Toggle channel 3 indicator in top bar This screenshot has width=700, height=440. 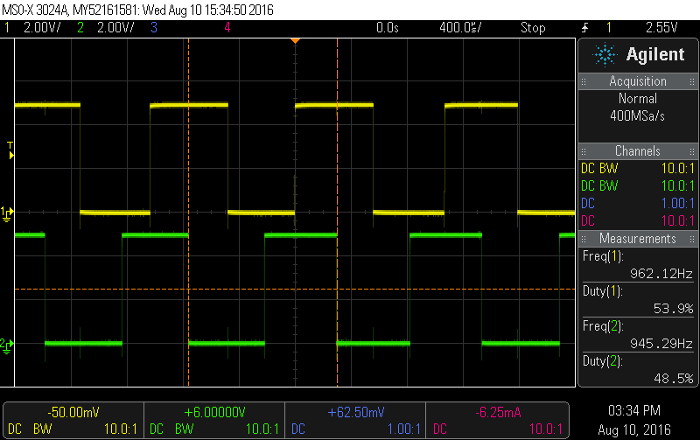click(x=154, y=28)
